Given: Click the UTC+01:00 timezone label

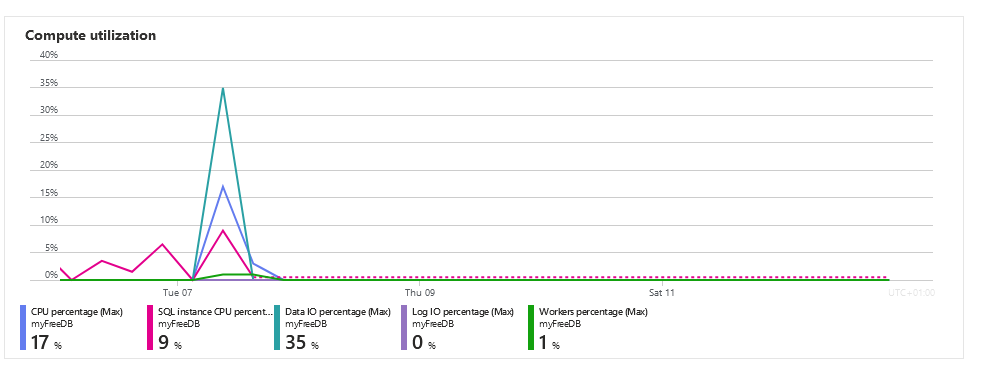Looking at the screenshot, I should click(x=911, y=293).
